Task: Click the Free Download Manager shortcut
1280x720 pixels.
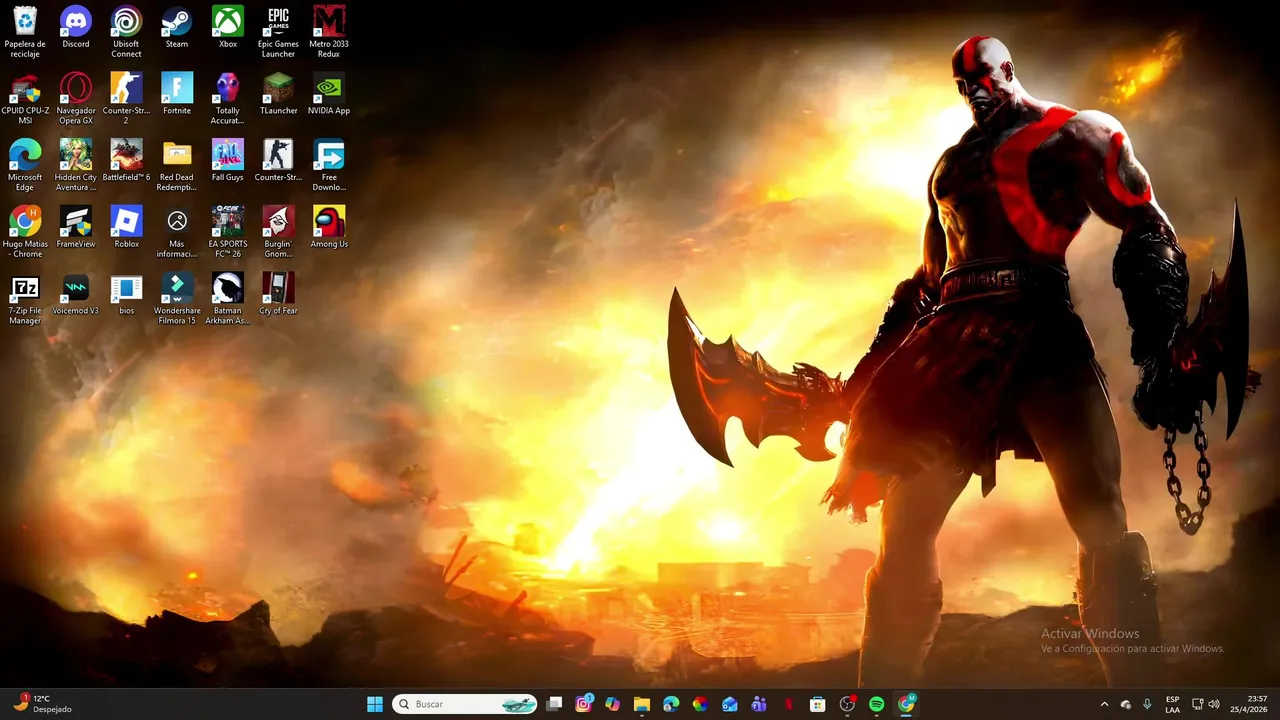Action: (329, 165)
